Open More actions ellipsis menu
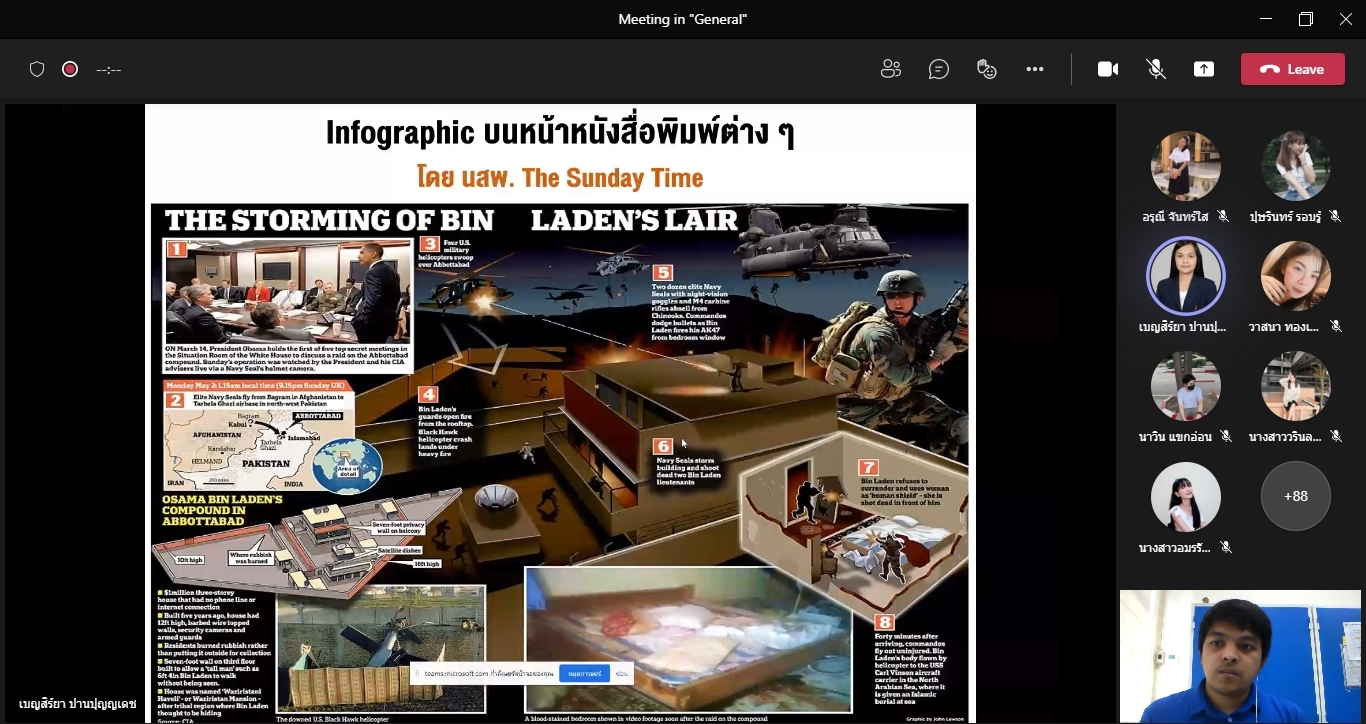Screen dimensions: 1366x724 coord(1035,69)
